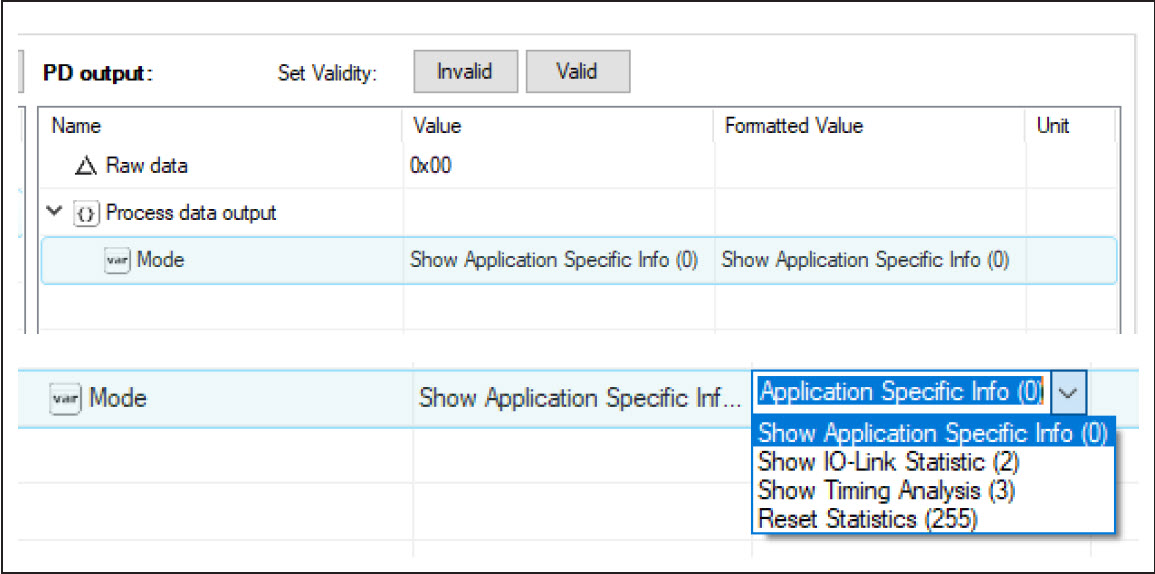Pick Reset Statistics (255) from list
This screenshot has width=1155, height=574.
tap(867, 519)
